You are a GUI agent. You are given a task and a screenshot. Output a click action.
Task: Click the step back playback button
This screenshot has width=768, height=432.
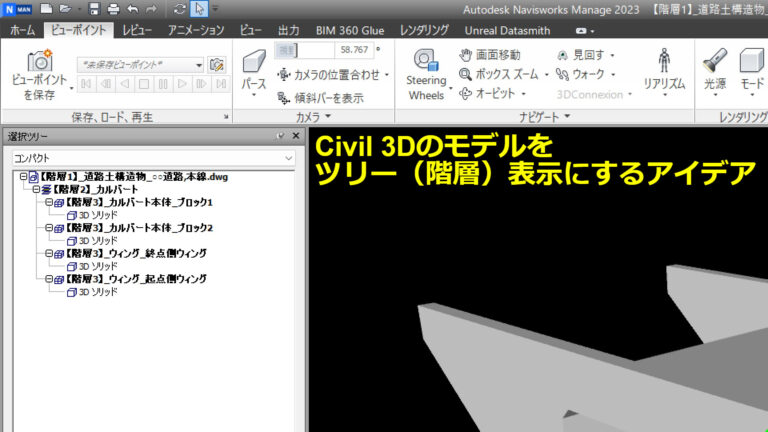click(x=105, y=84)
